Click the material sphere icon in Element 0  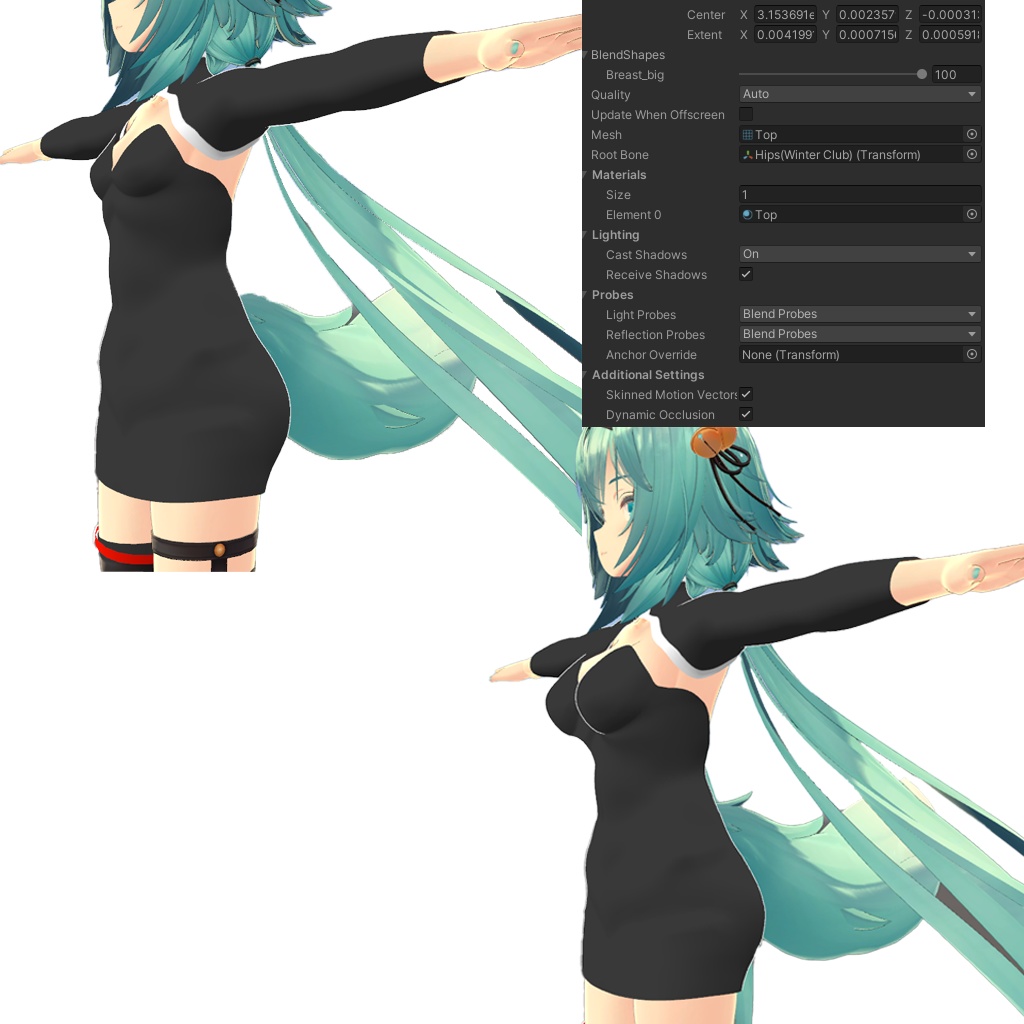(748, 214)
